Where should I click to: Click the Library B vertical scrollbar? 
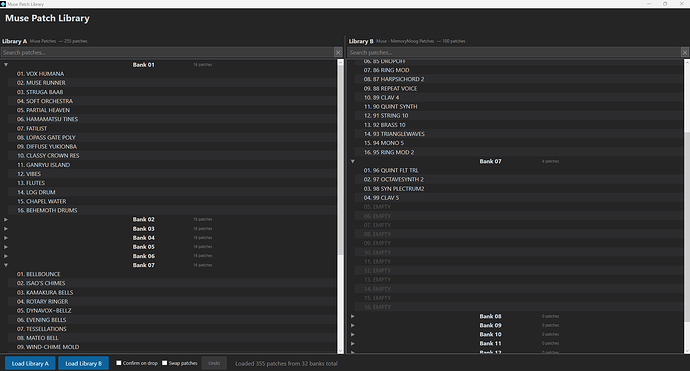(687, 206)
